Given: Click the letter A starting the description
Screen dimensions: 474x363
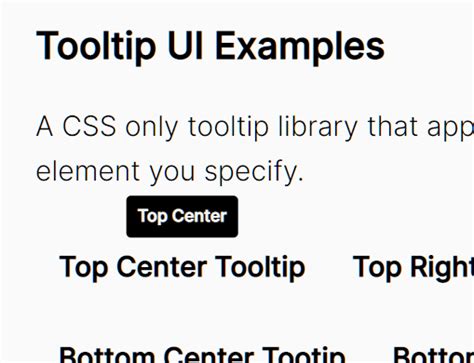Looking at the screenshot, I should coord(45,126).
